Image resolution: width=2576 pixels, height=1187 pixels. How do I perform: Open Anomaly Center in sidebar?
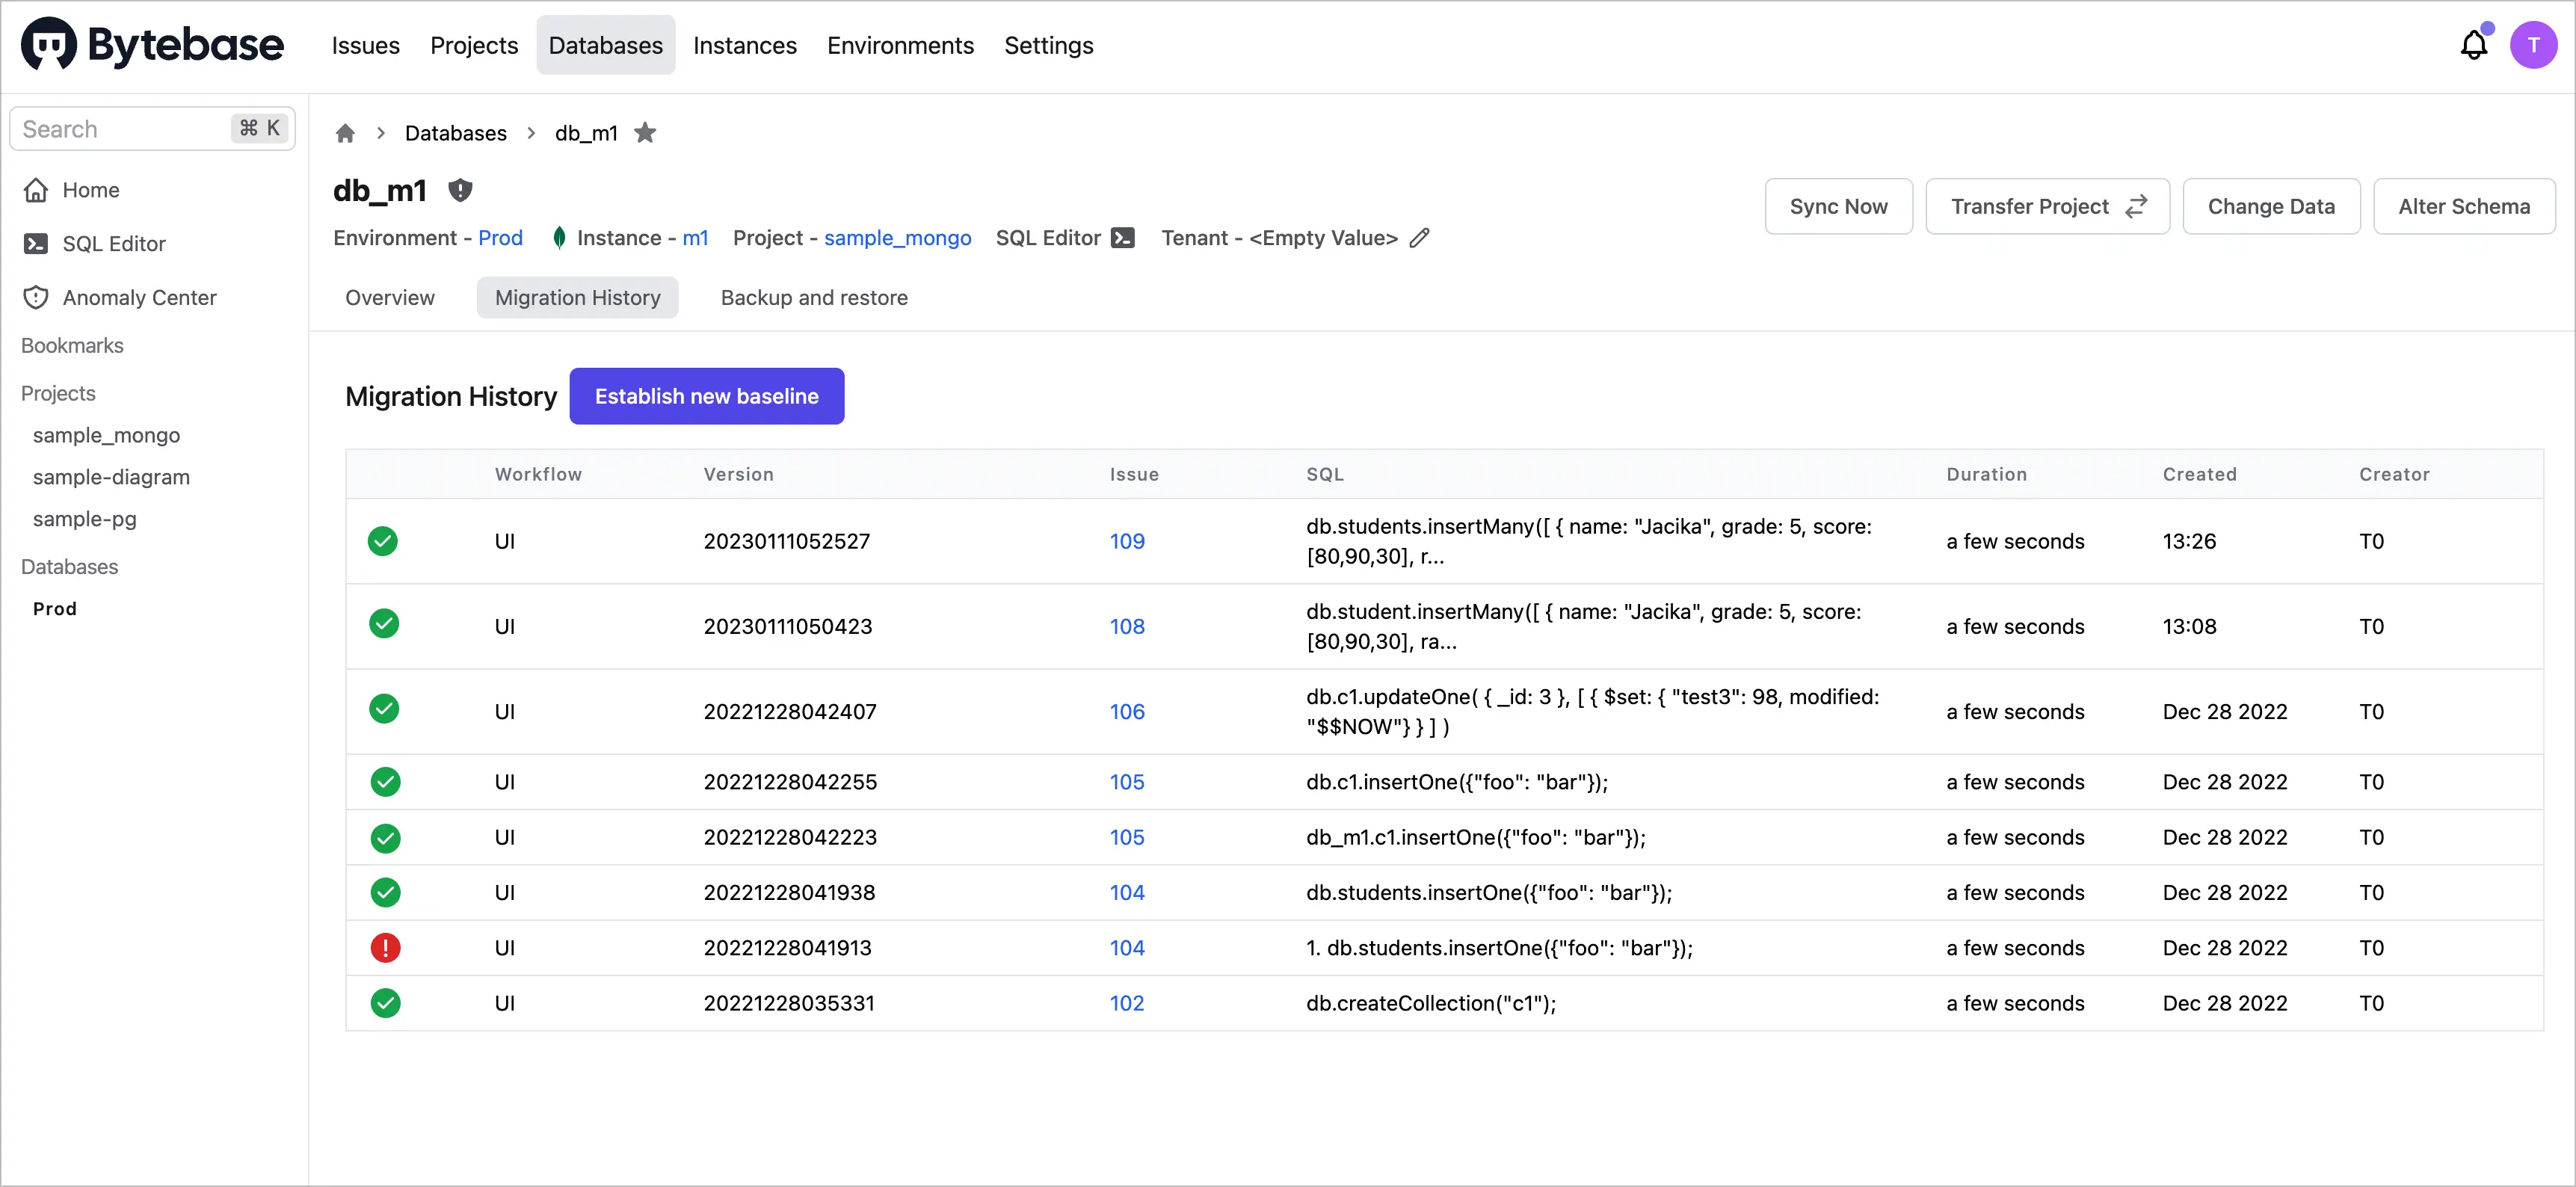coord(139,297)
